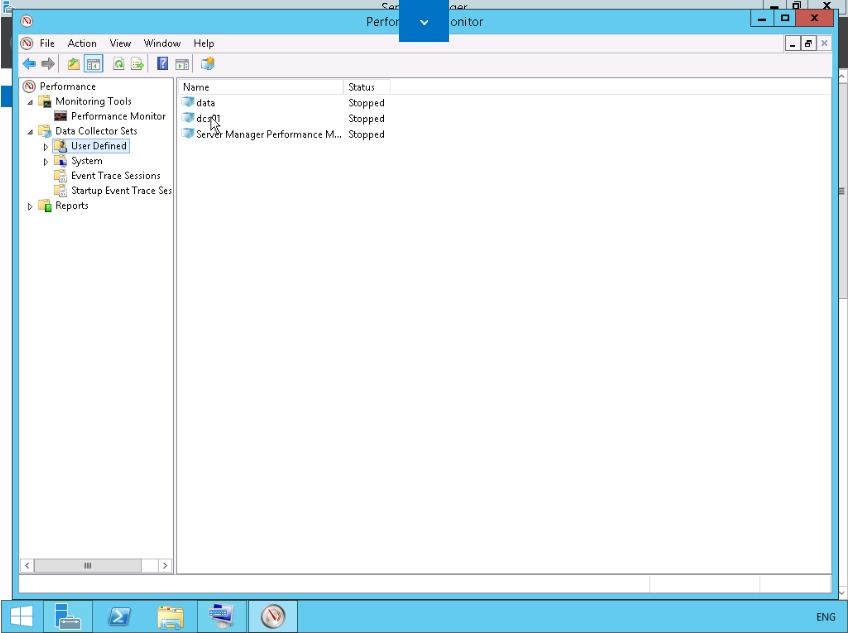Select the Reports tree item

click(71, 206)
